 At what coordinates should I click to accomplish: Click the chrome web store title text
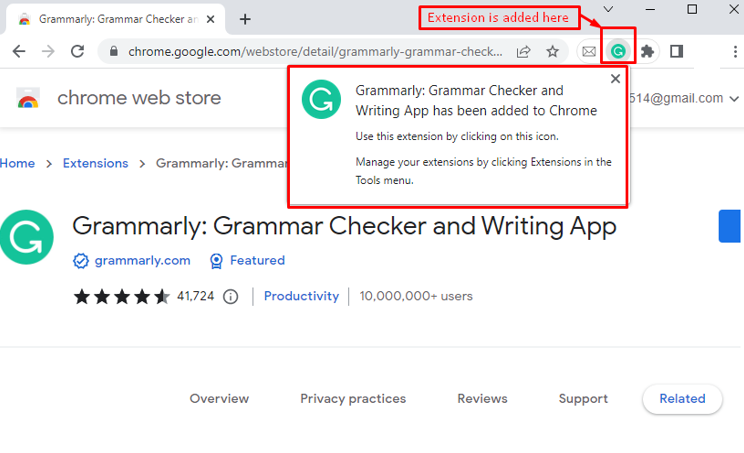point(139,98)
